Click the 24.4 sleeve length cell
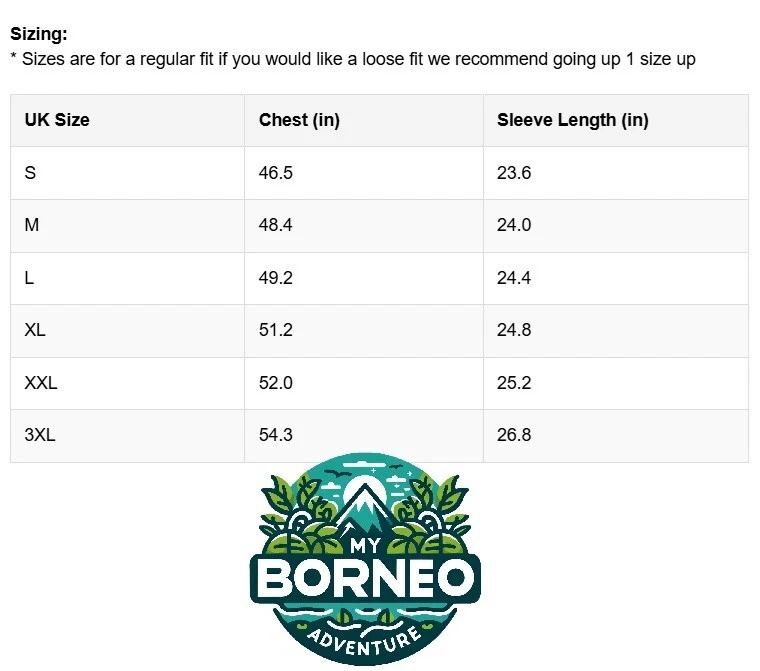This screenshot has width=760, height=671. 514,278
